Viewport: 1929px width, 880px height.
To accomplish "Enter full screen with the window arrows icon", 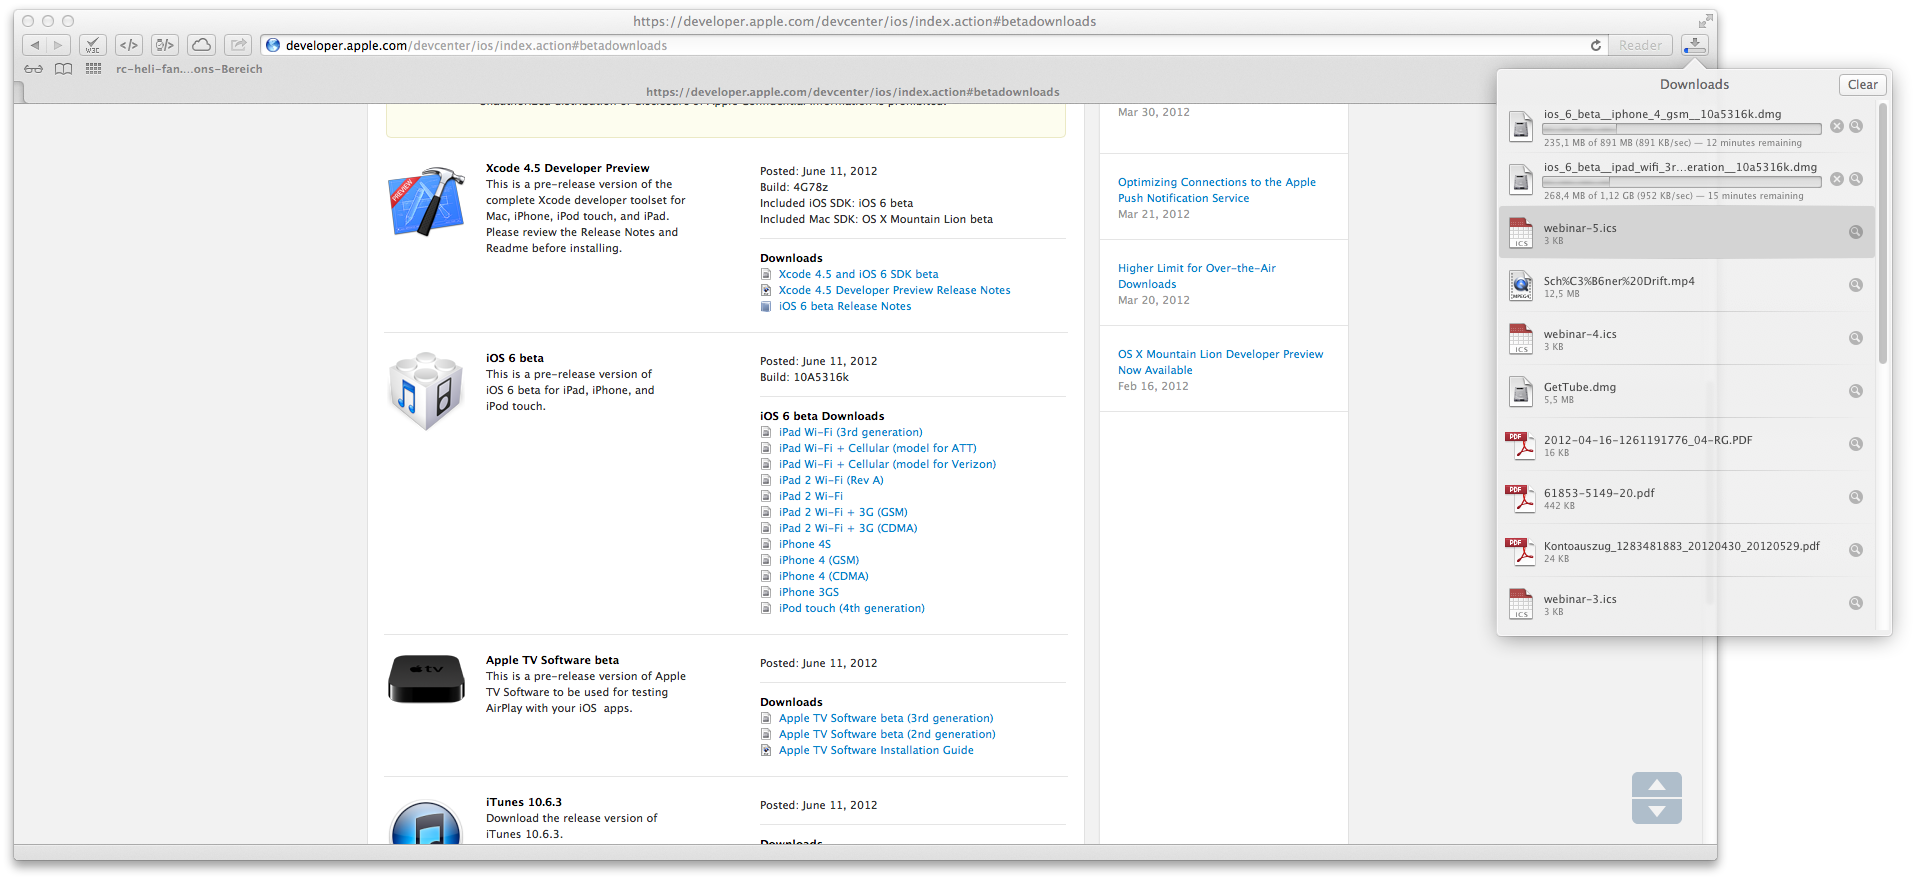I will [1705, 21].
